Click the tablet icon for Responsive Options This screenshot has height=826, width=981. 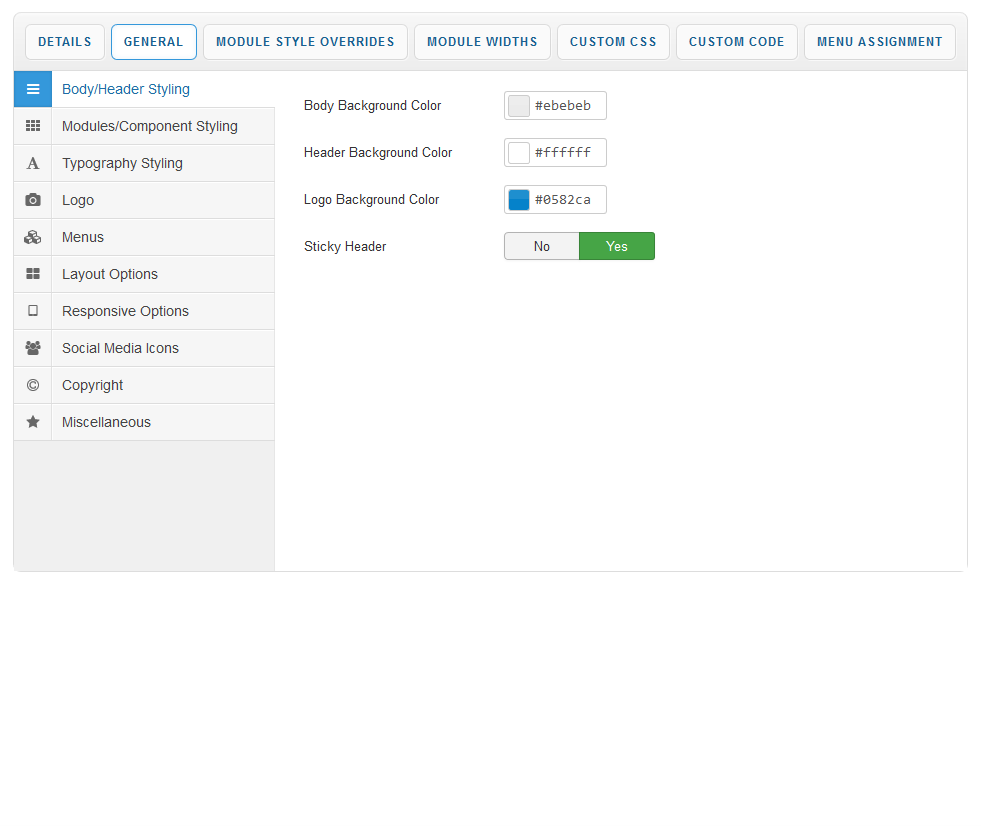[x=33, y=311]
